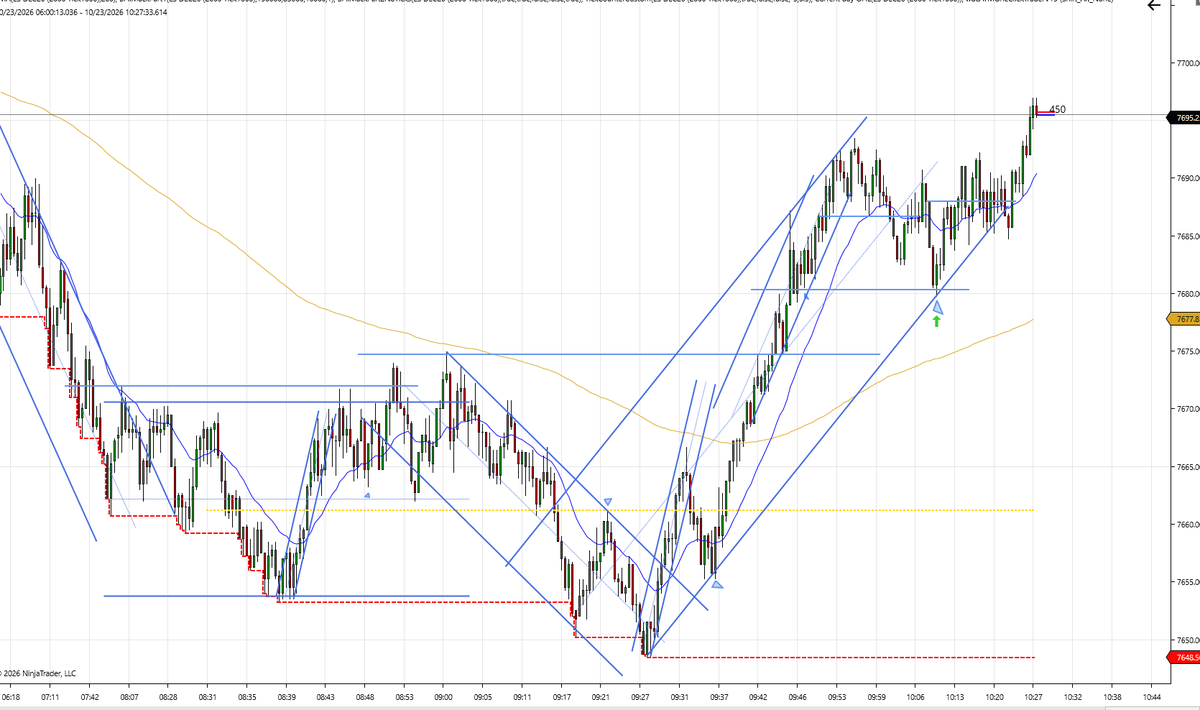Screen dimensions: 1200x710
Task: Click the 07:42 time axis label
Action: 90,696
